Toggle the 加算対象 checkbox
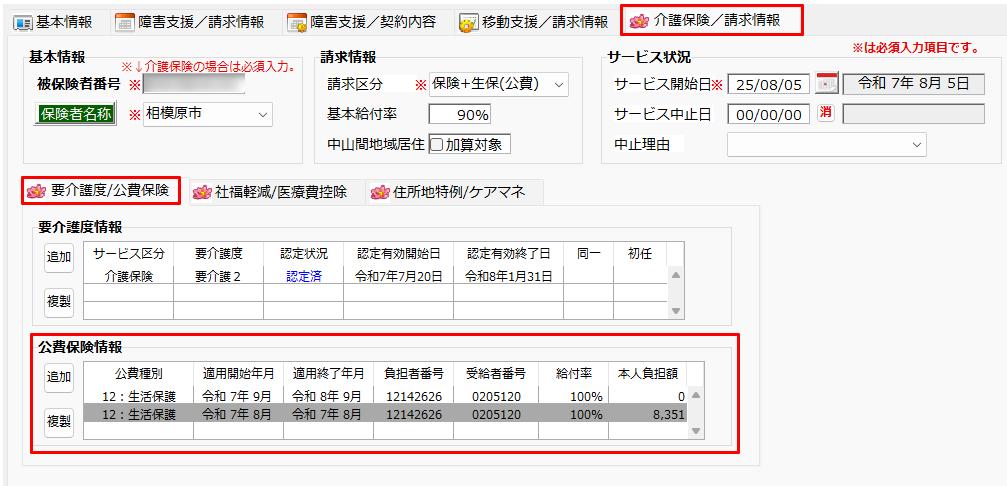The height and width of the screenshot is (486, 1007). [x=437, y=144]
